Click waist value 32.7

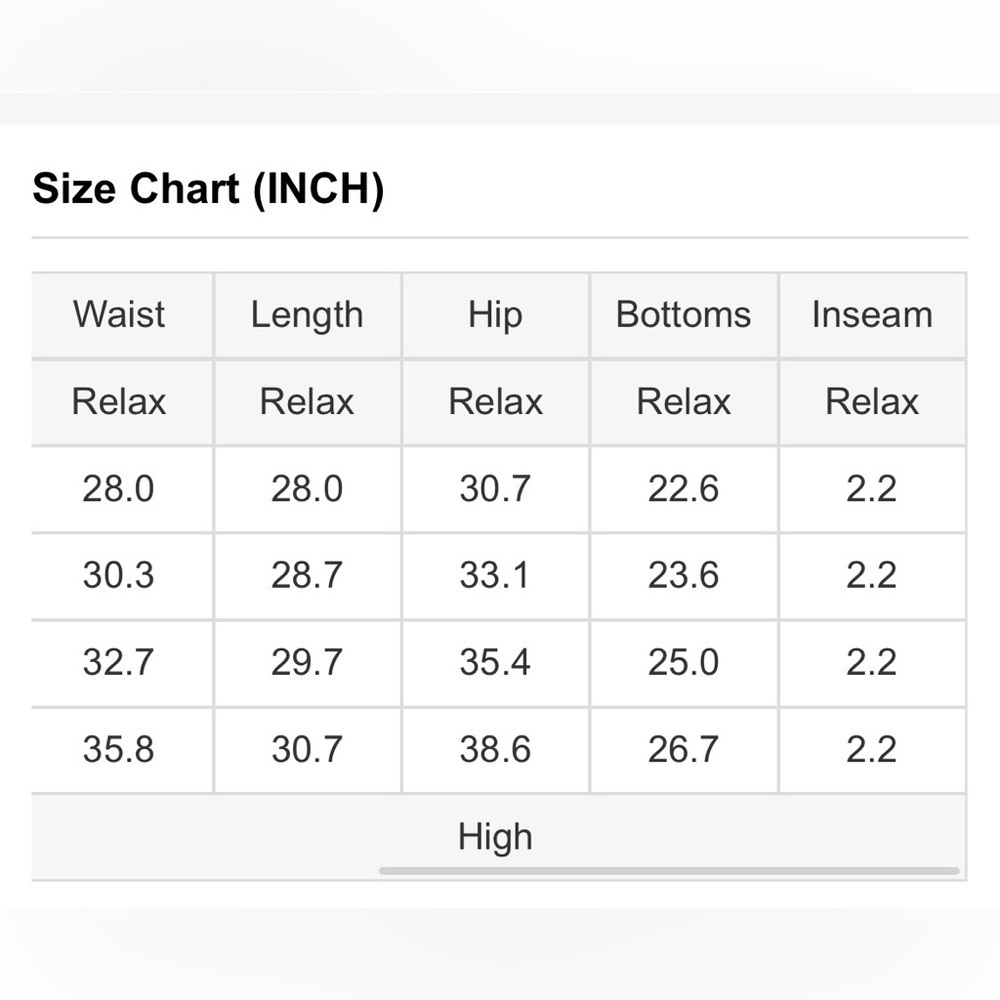[119, 662]
